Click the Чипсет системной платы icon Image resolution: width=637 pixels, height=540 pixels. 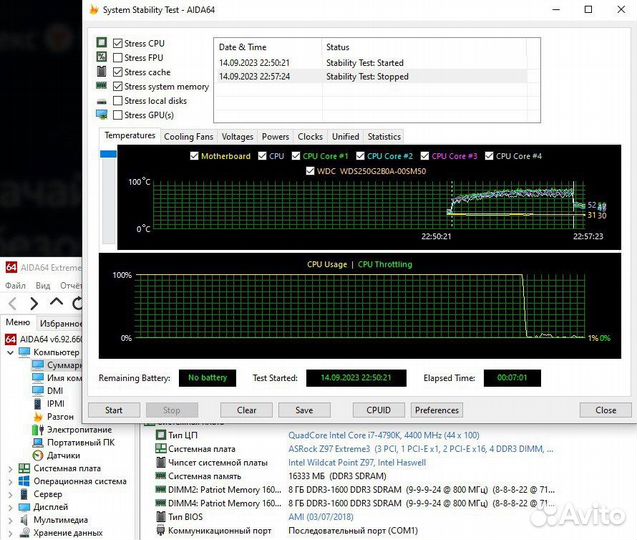(x=161, y=462)
